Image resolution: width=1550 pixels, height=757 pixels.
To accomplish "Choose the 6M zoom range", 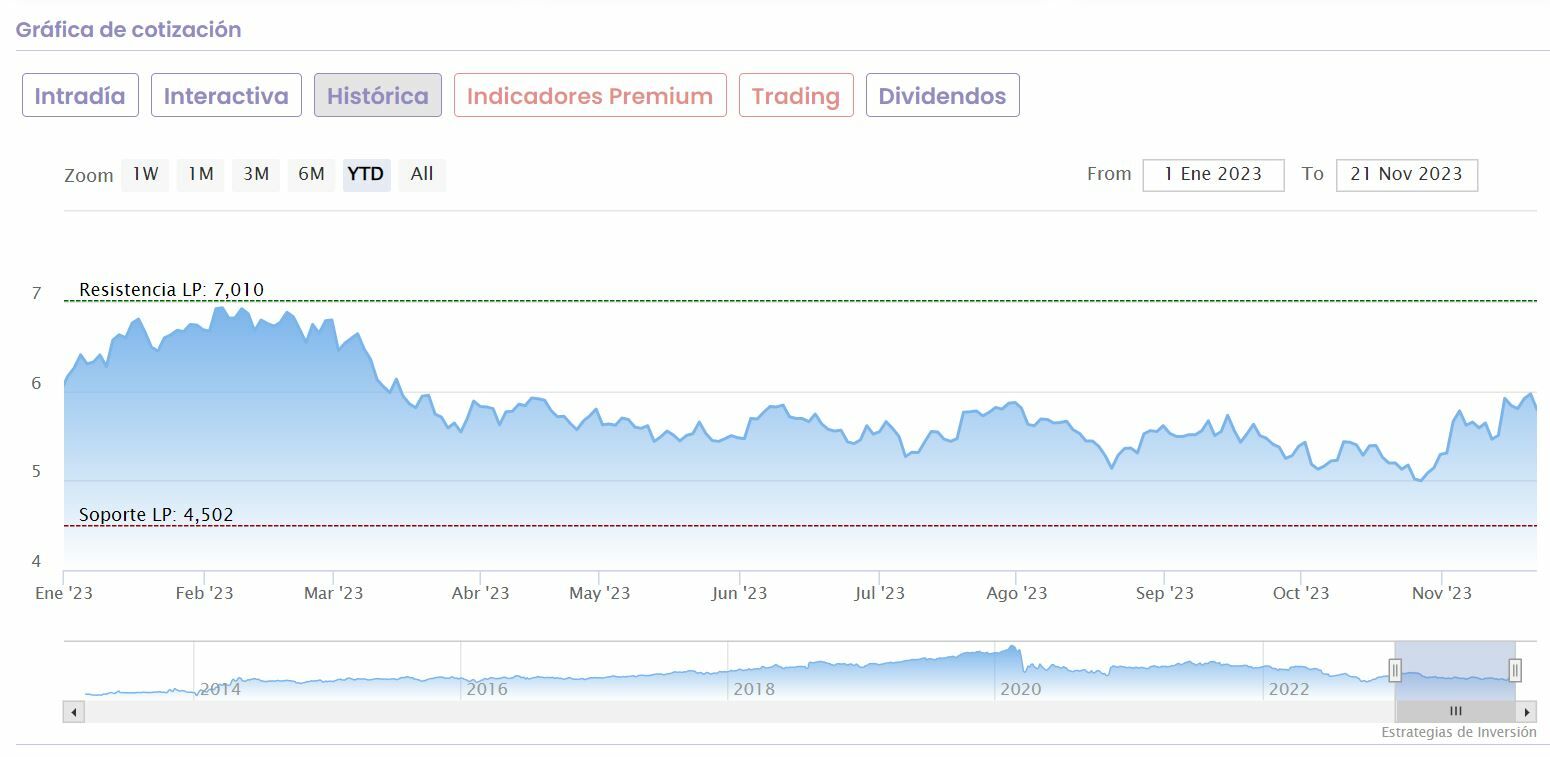I will coord(311,174).
